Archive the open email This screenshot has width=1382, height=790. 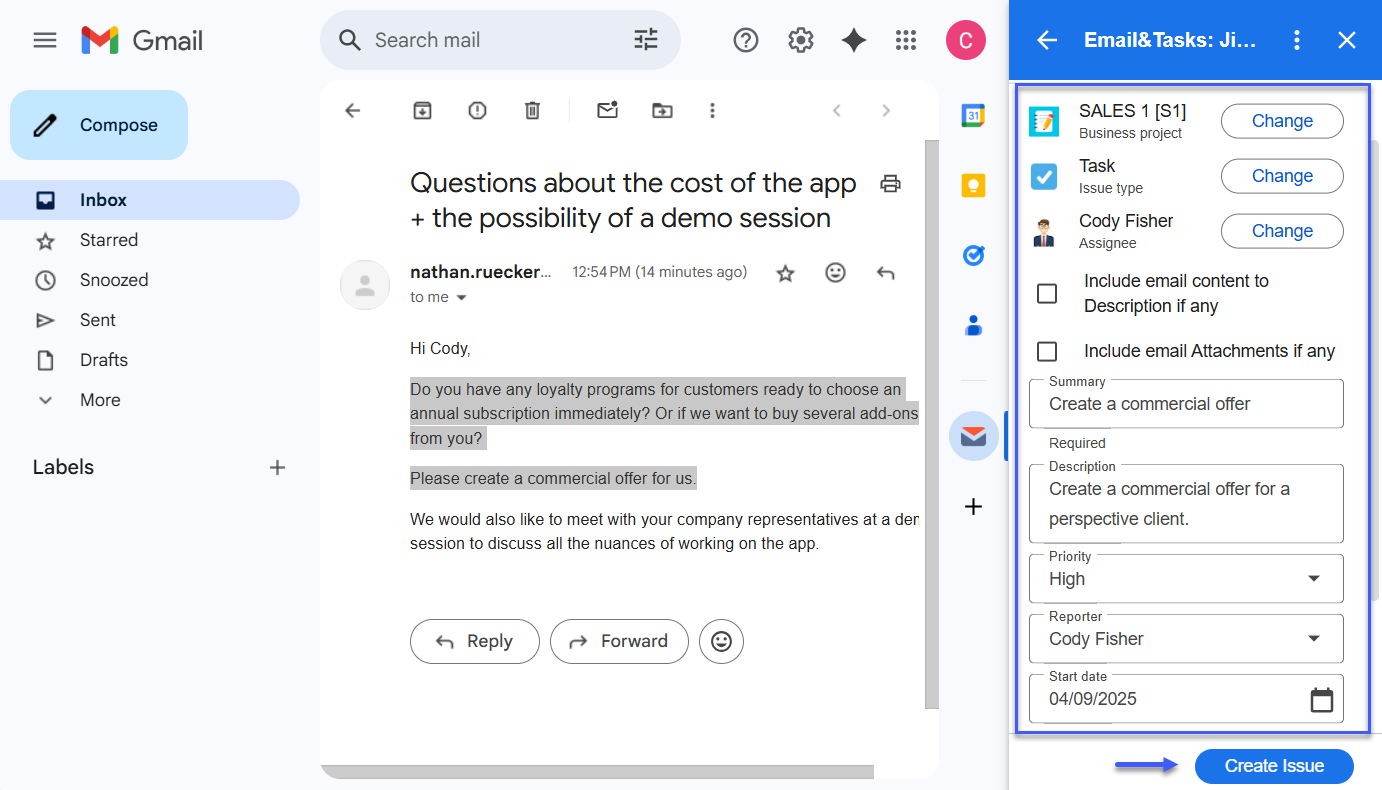tap(422, 111)
